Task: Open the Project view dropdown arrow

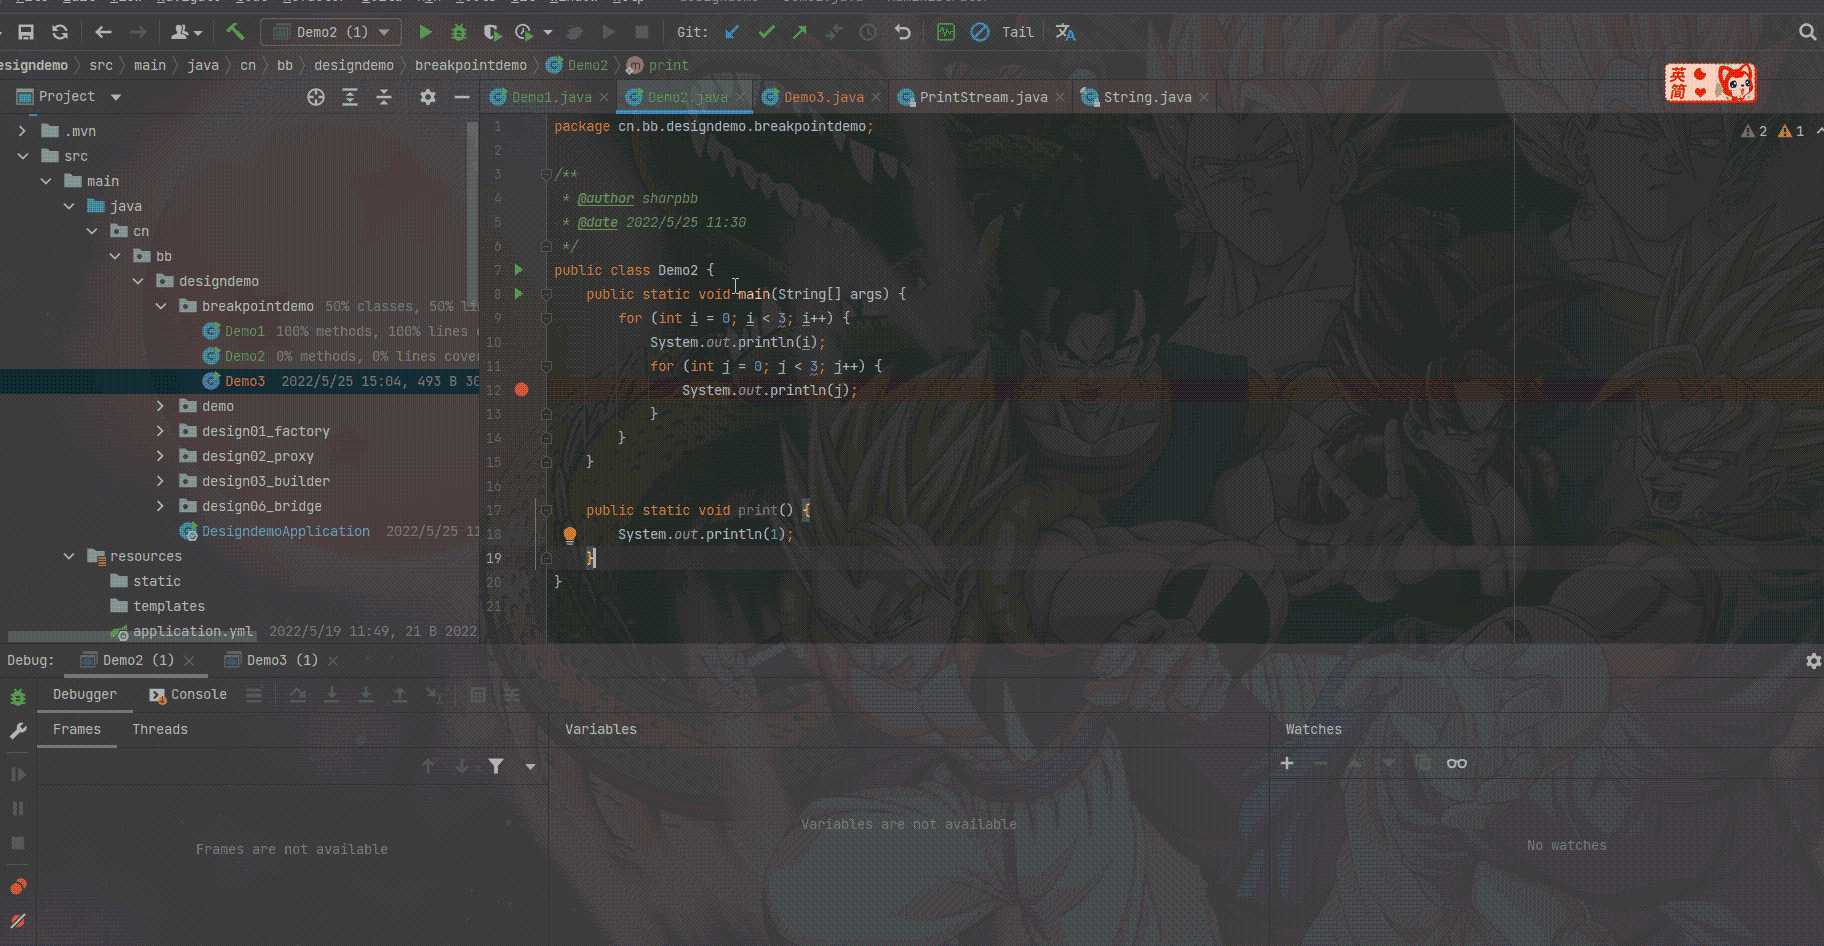Action: [x=116, y=97]
